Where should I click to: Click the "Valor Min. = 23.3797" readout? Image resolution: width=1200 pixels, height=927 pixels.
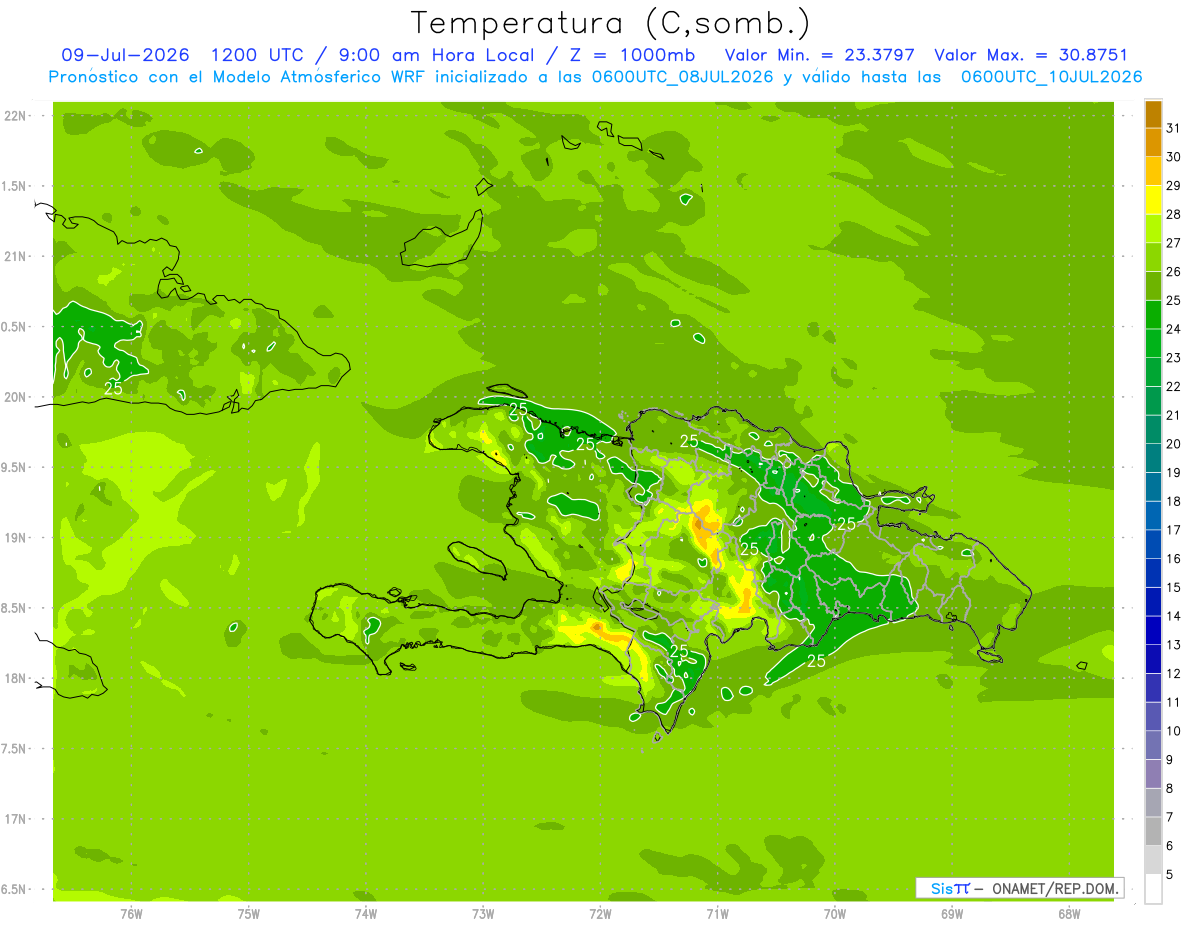click(820, 55)
